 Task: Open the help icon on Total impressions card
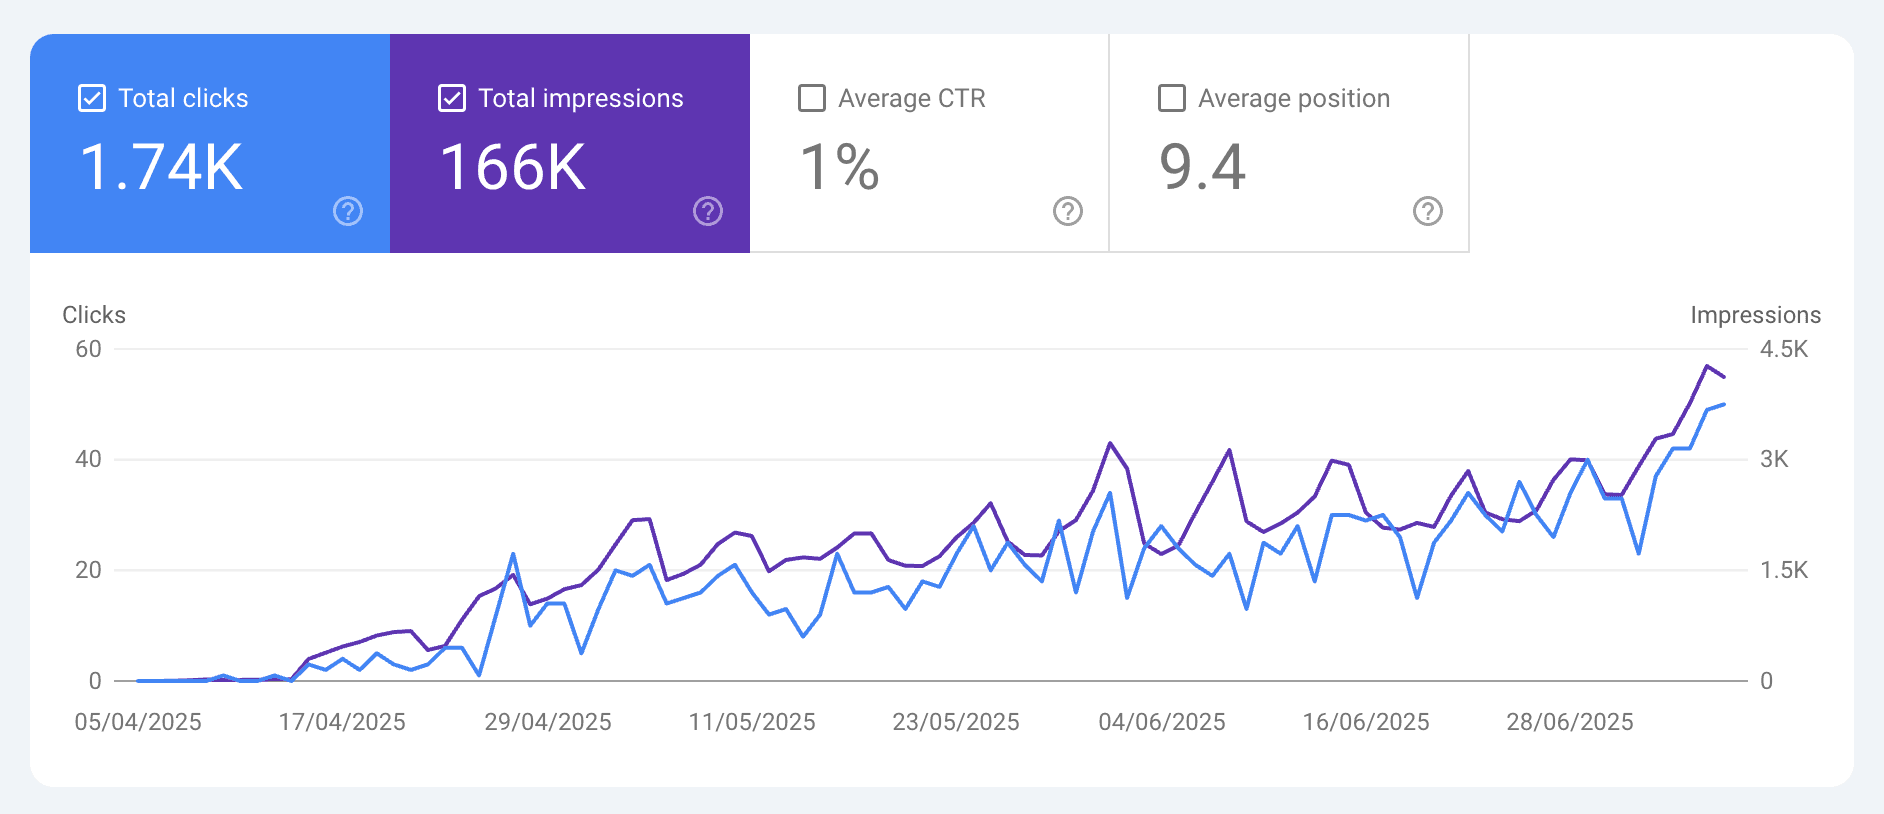(708, 211)
